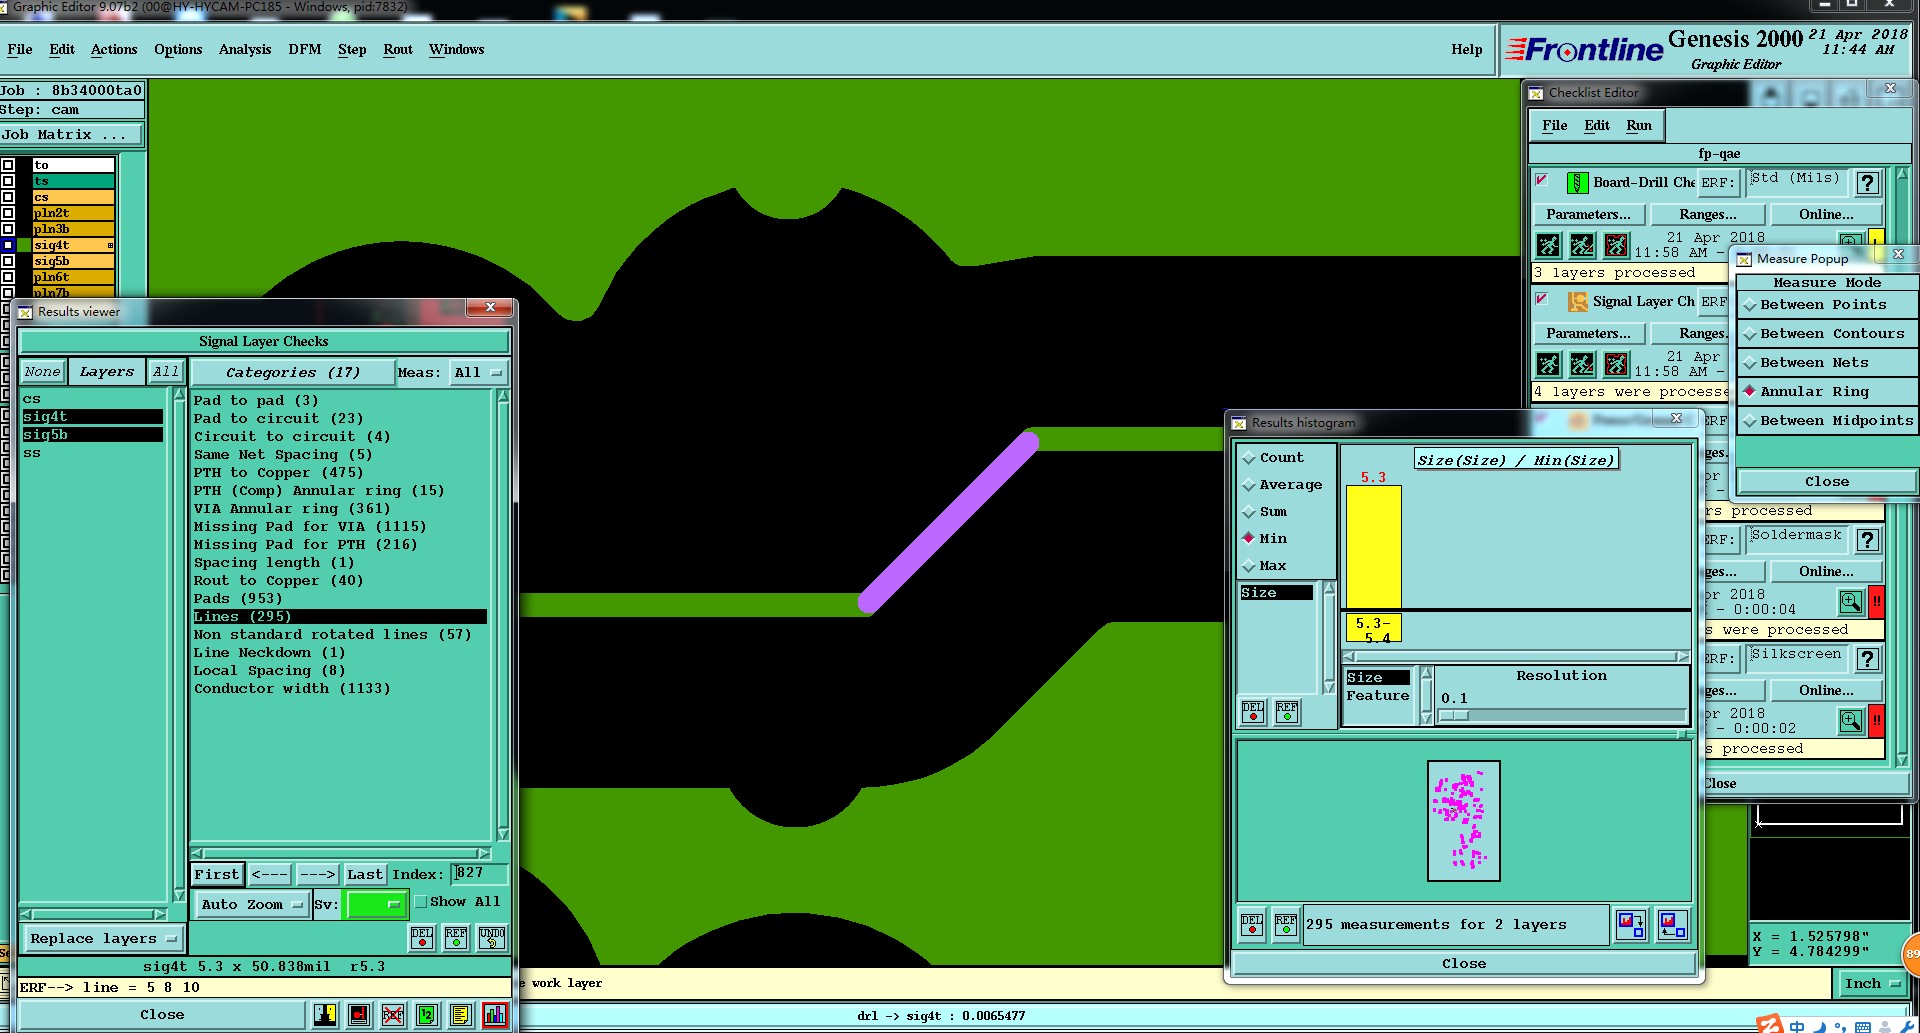1920x1033 pixels.
Task: Click the Index input field
Action: (480, 874)
